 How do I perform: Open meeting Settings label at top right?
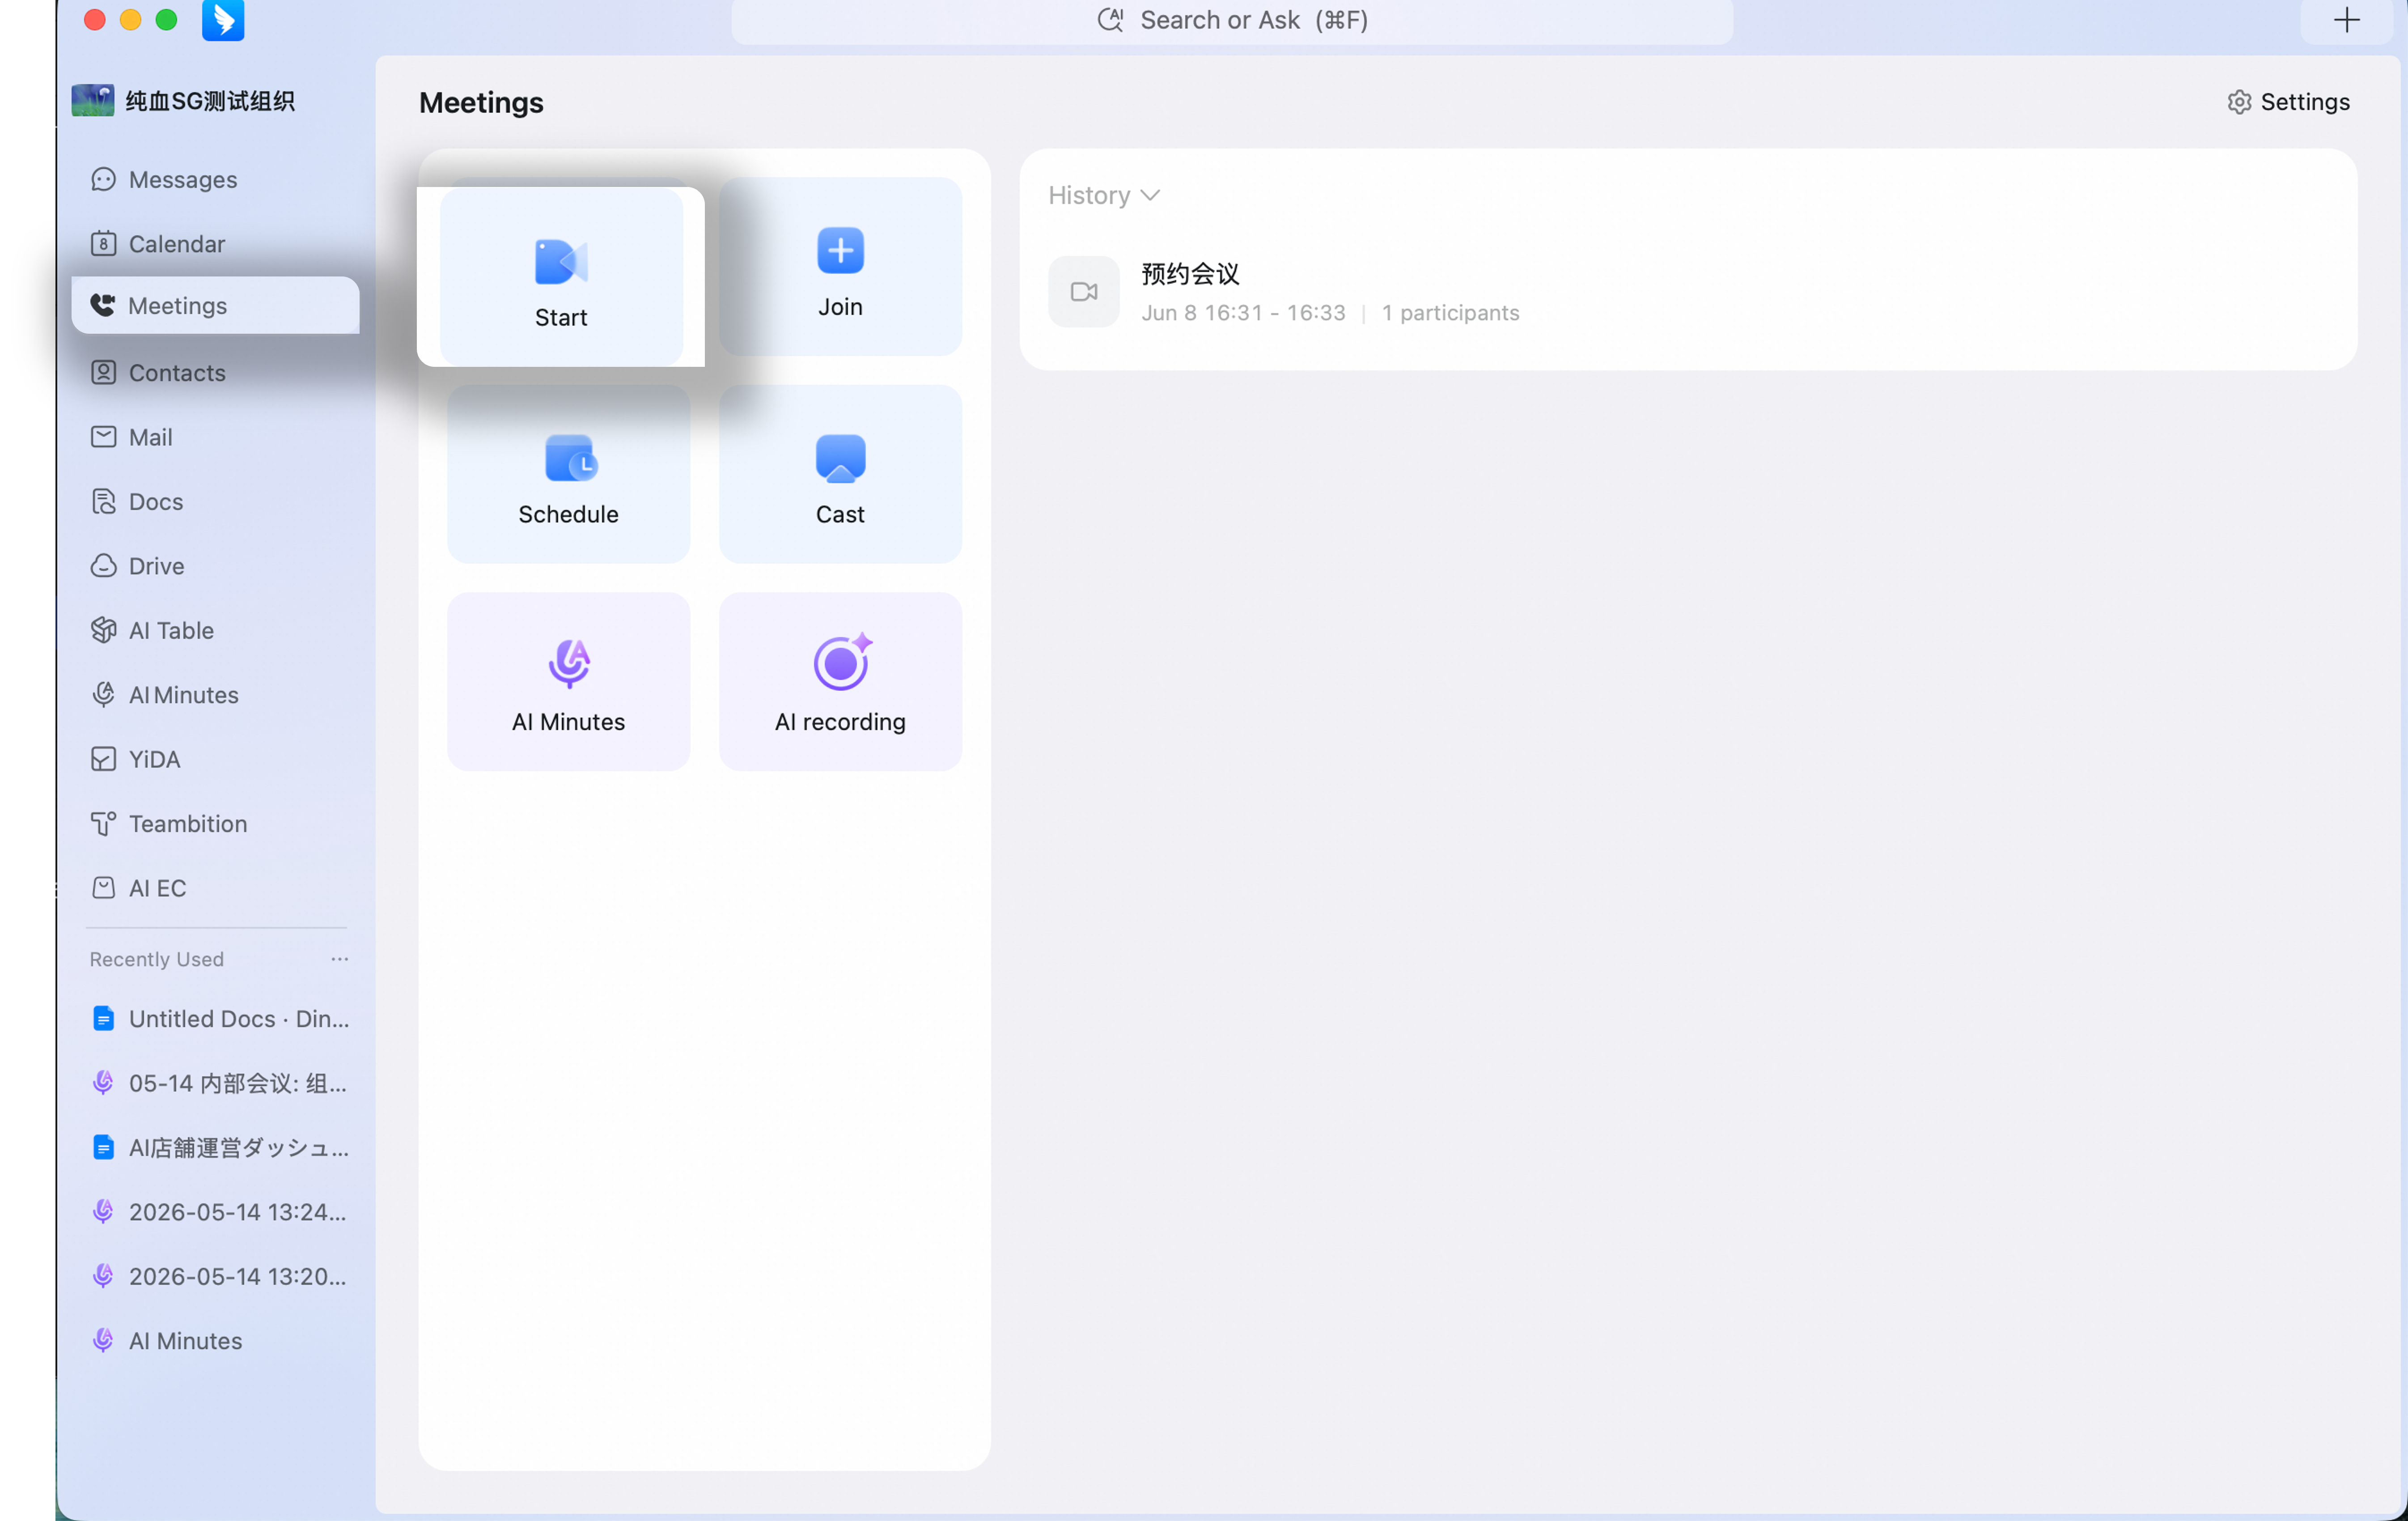pyautogui.click(x=2305, y=102)
